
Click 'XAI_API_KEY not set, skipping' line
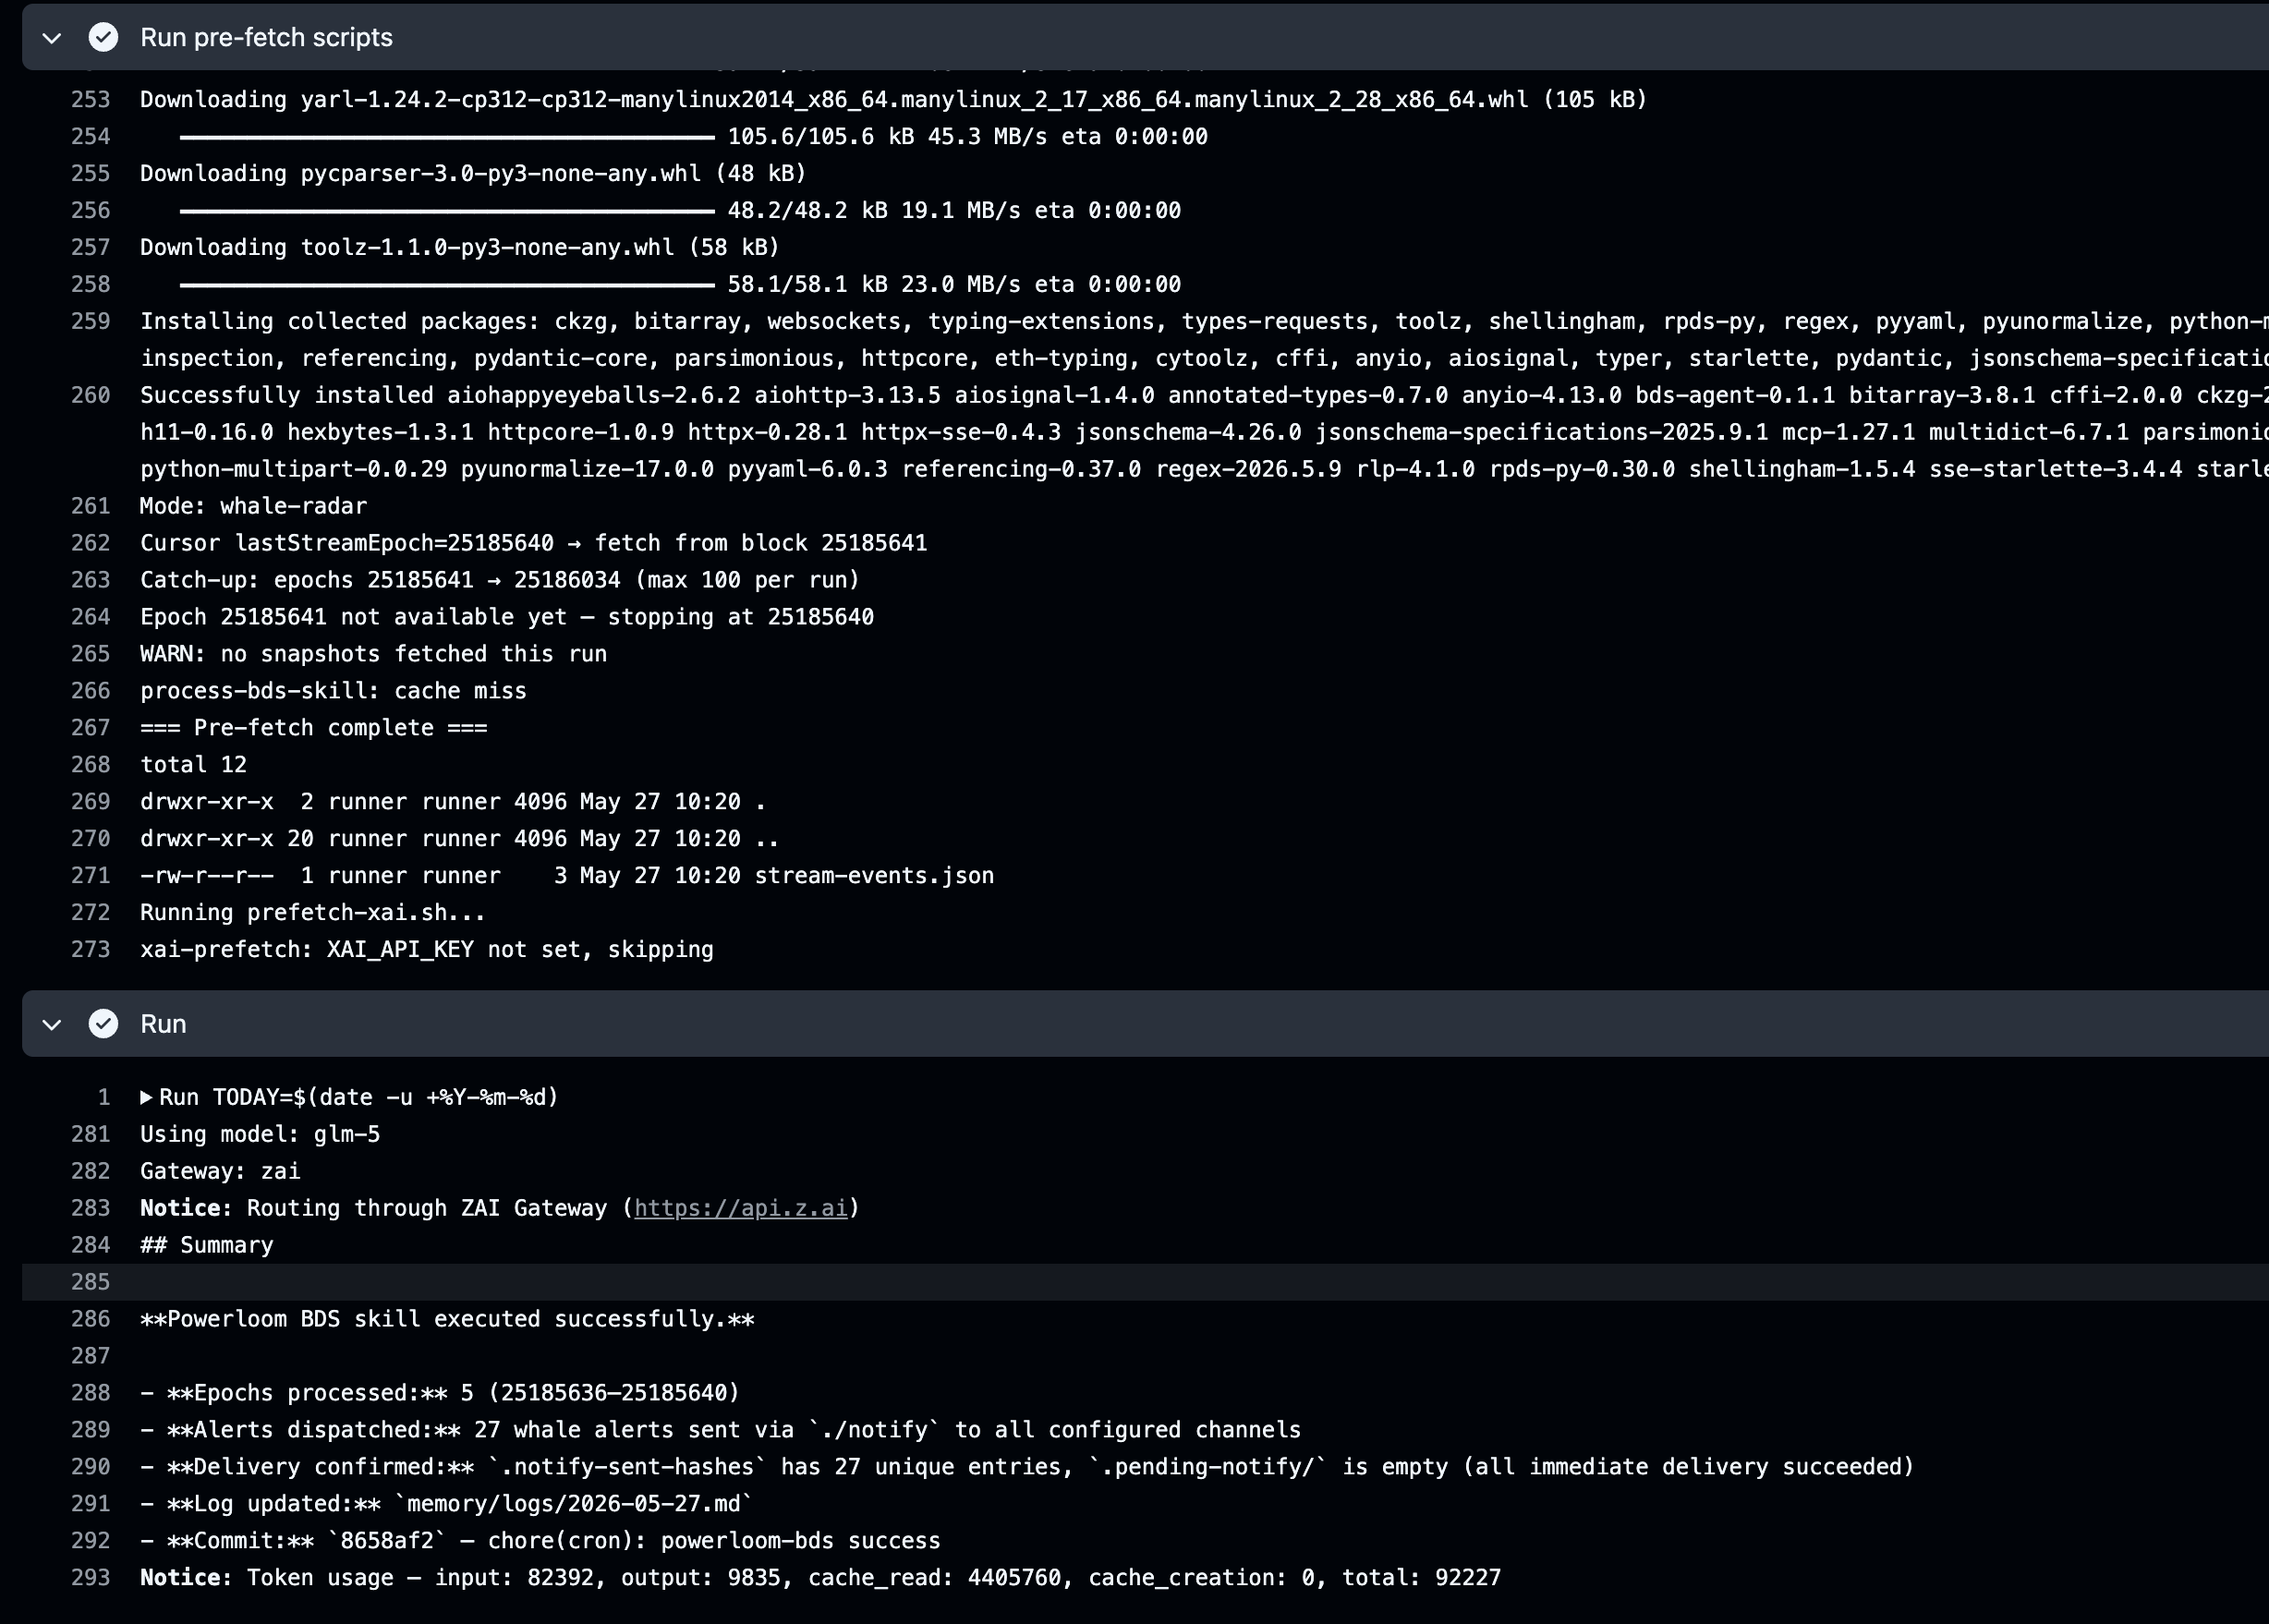click(427, 950)
